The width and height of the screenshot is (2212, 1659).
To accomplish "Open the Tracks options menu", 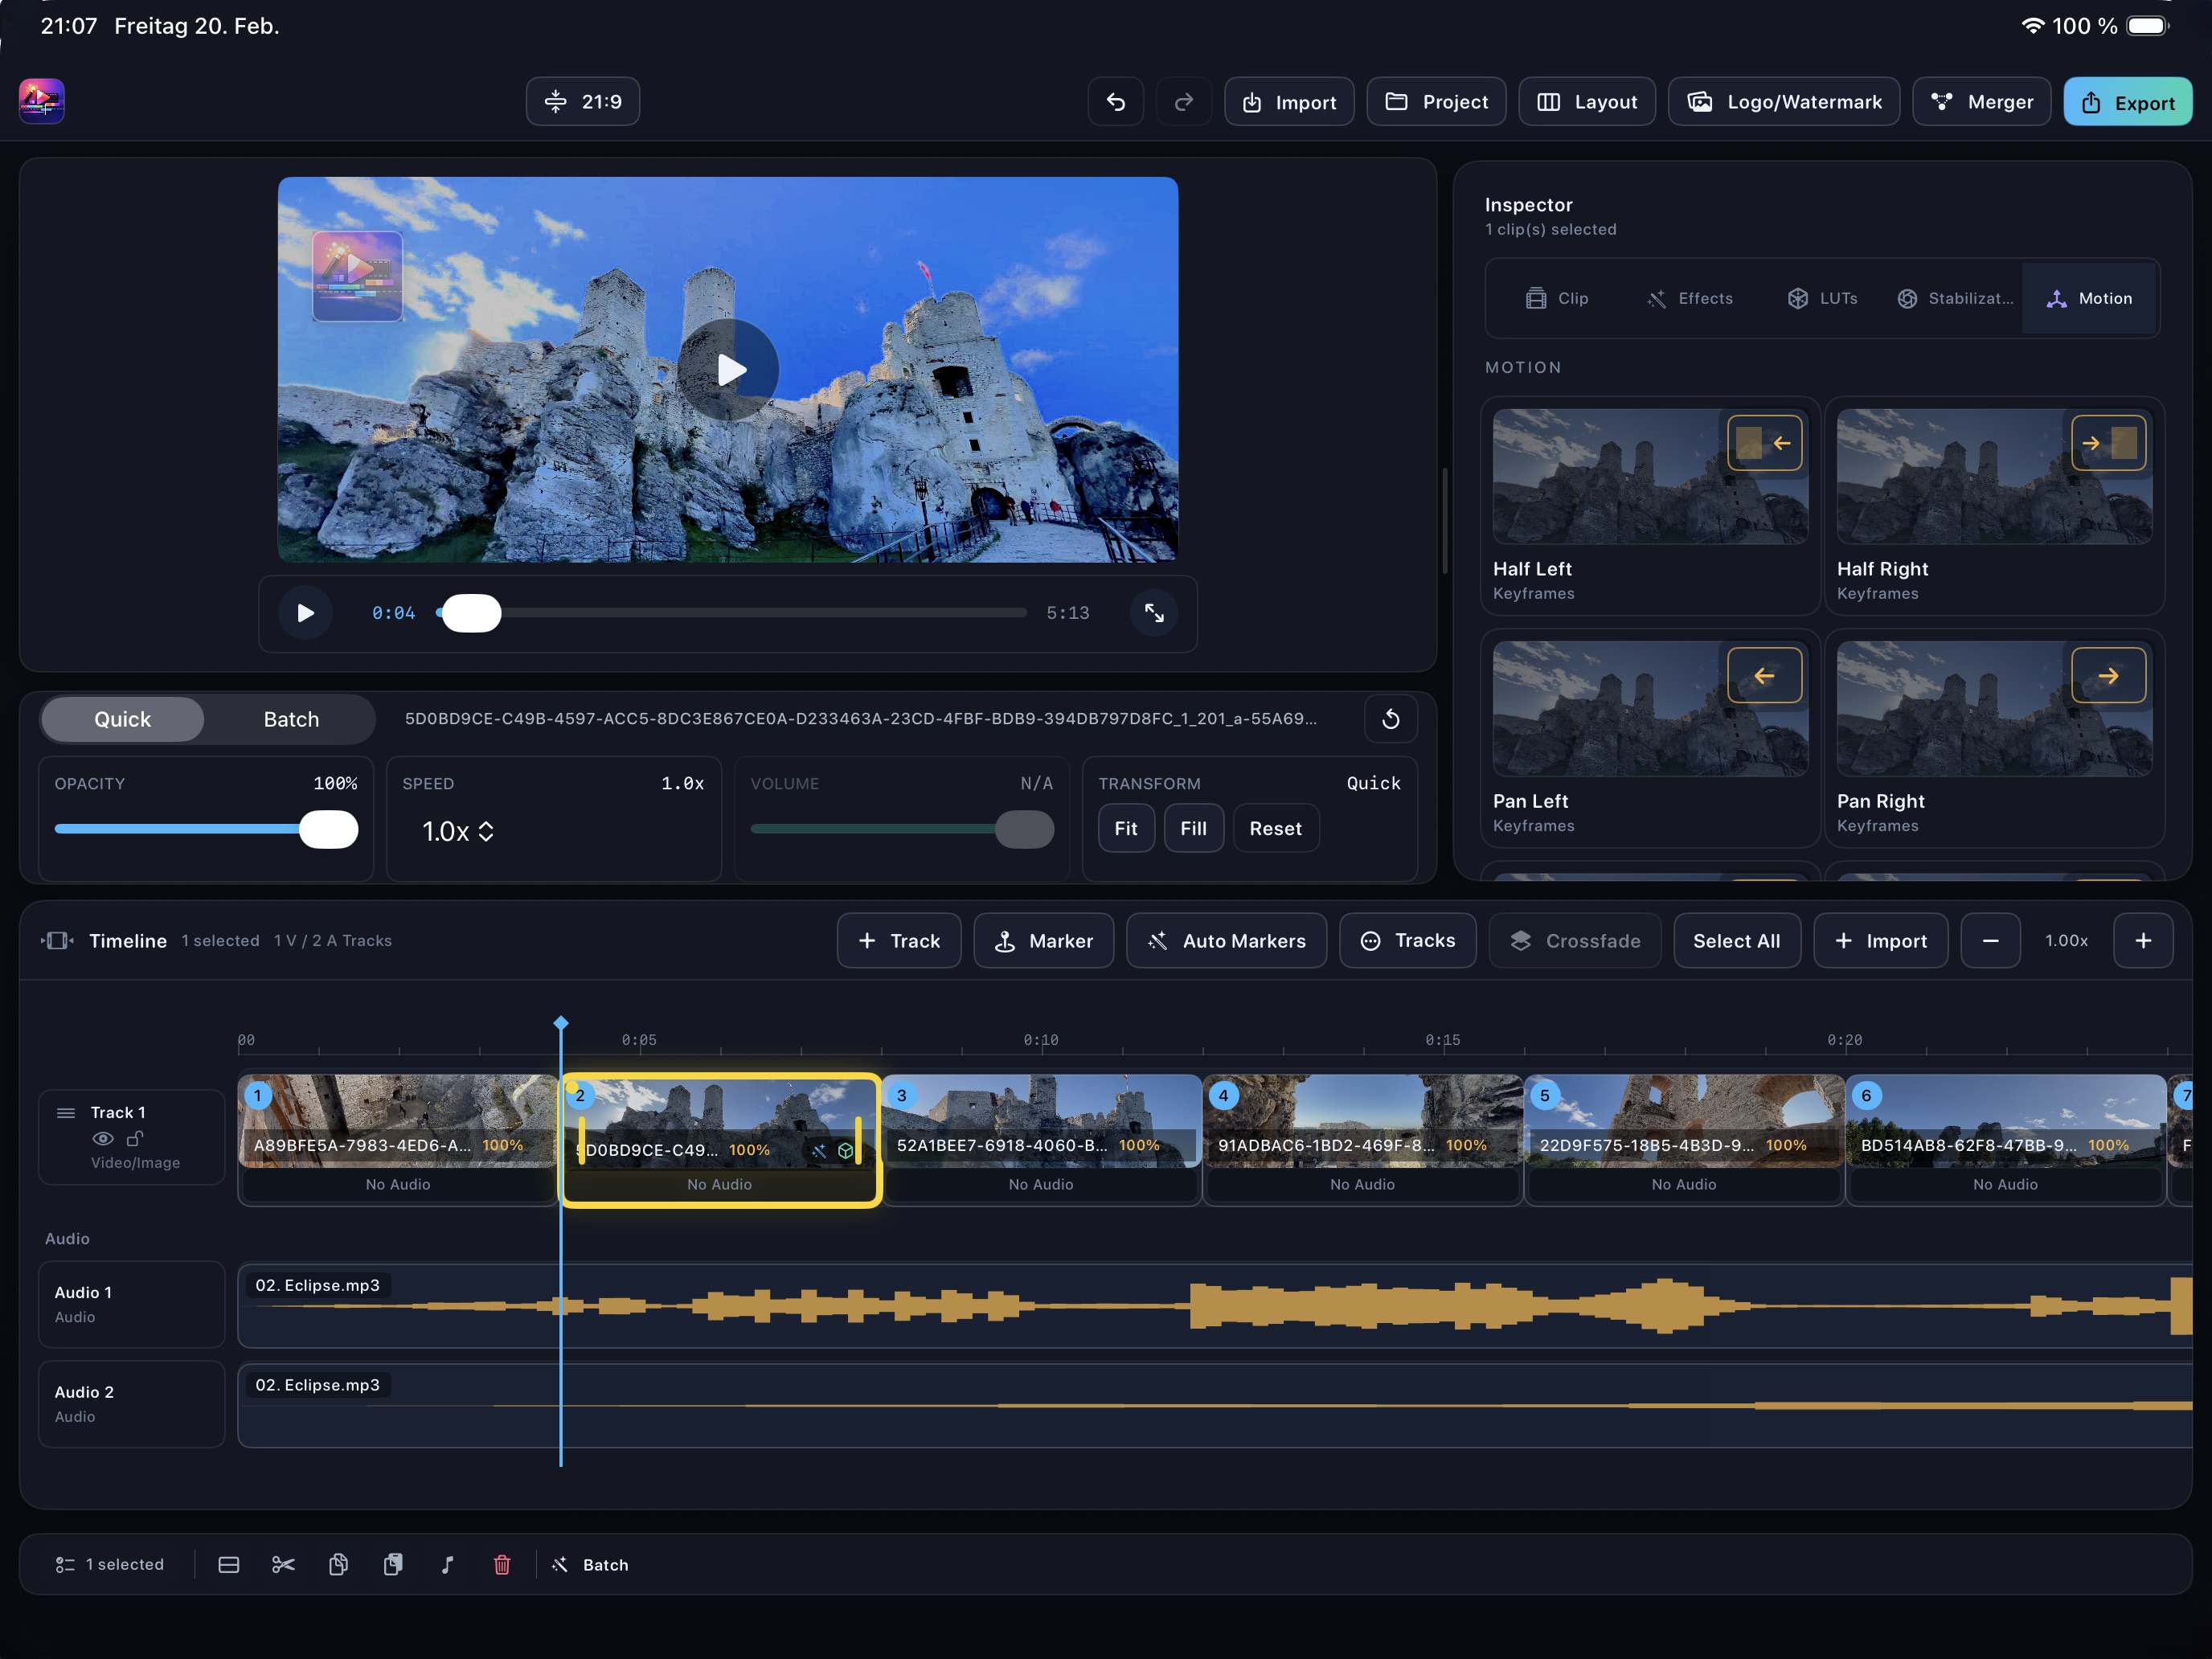I will pos(1407,940).
